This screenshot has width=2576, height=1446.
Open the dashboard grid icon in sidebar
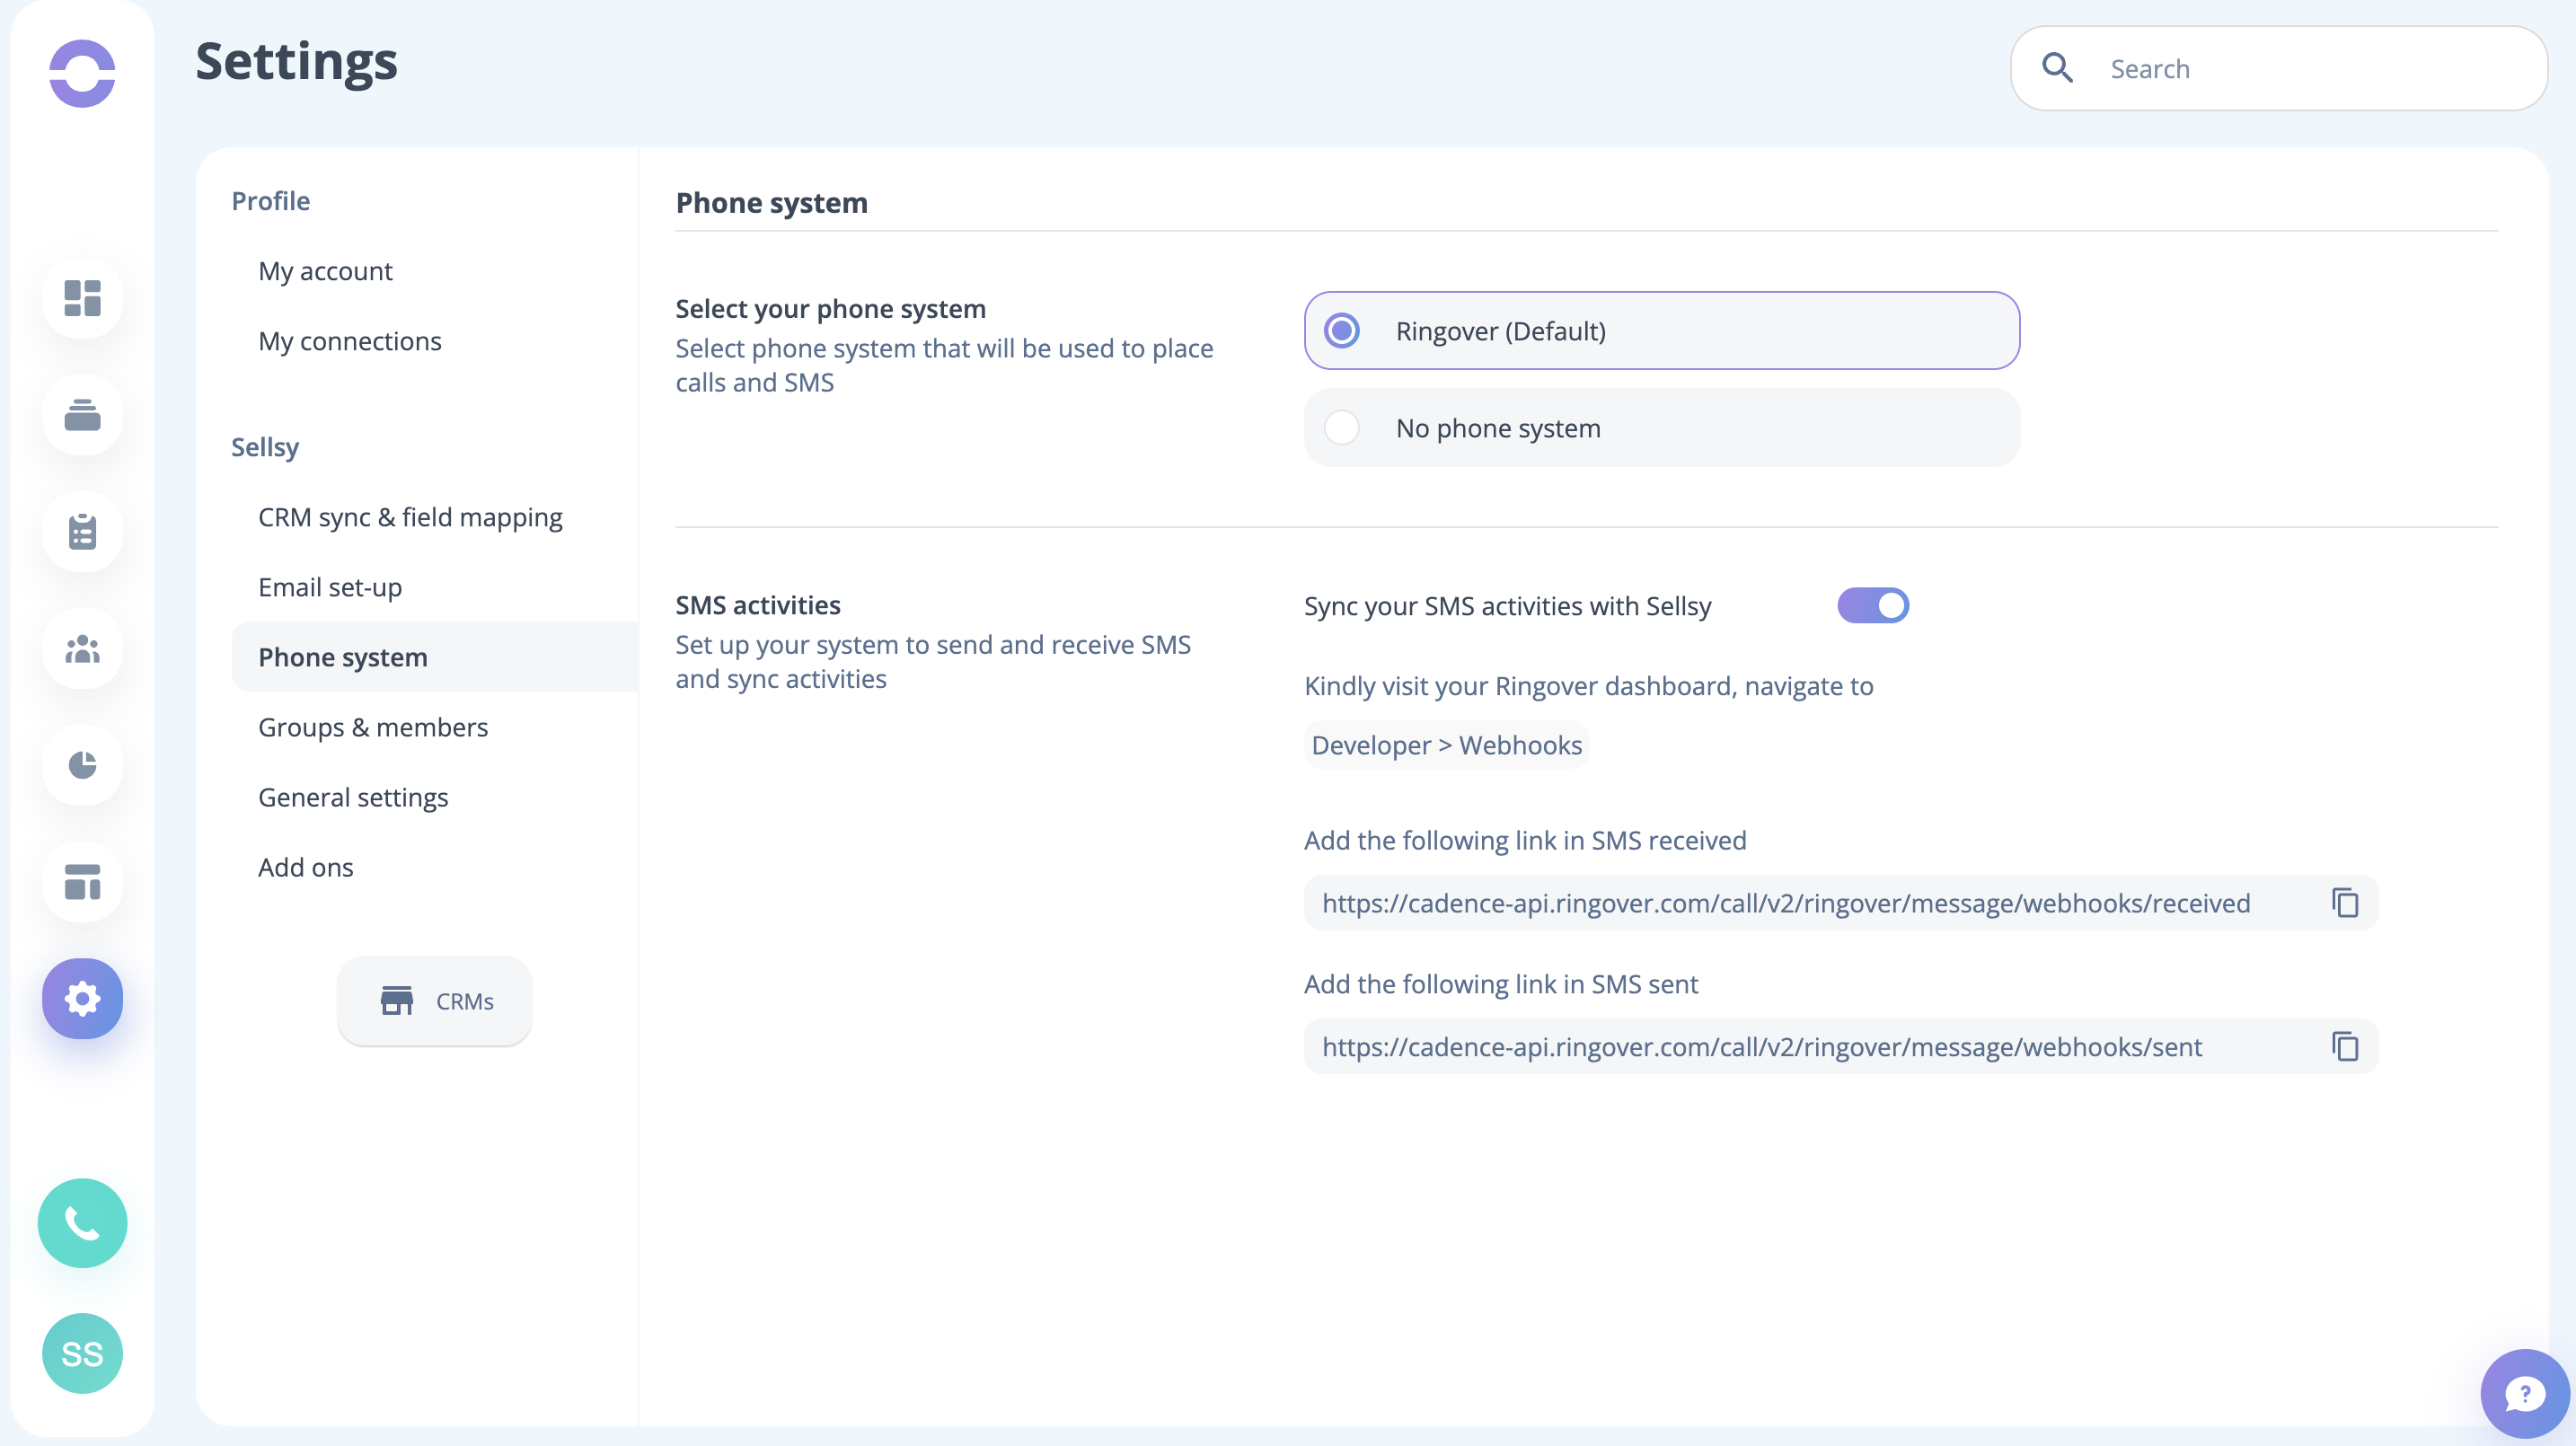tap(82, 298)
